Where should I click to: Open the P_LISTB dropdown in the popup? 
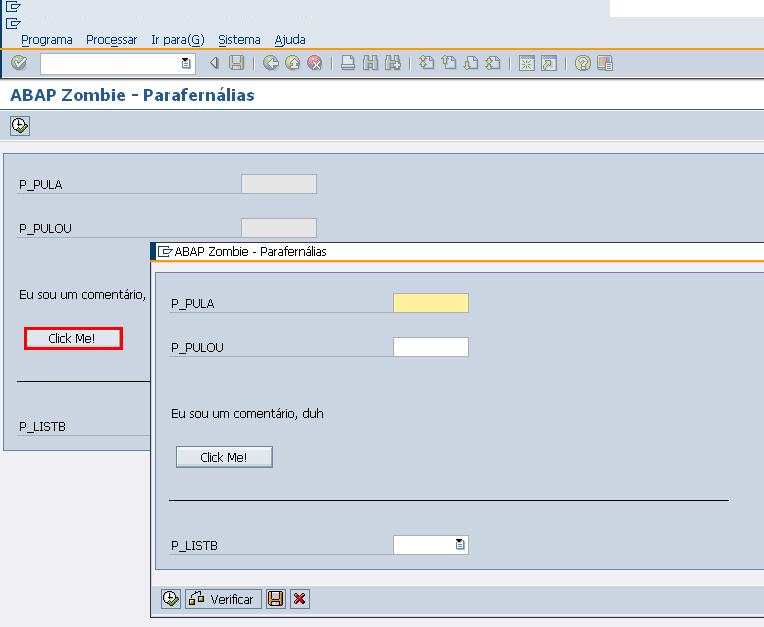coord(460,545)
